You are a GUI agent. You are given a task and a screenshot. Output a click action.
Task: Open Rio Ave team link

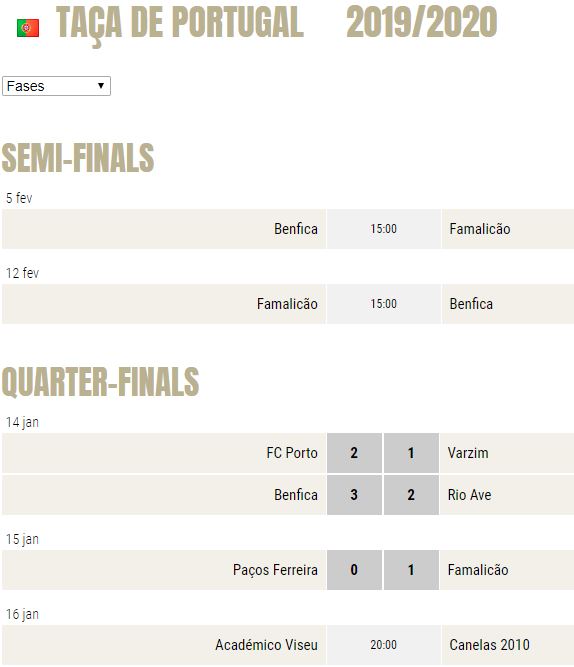[469, 495]
